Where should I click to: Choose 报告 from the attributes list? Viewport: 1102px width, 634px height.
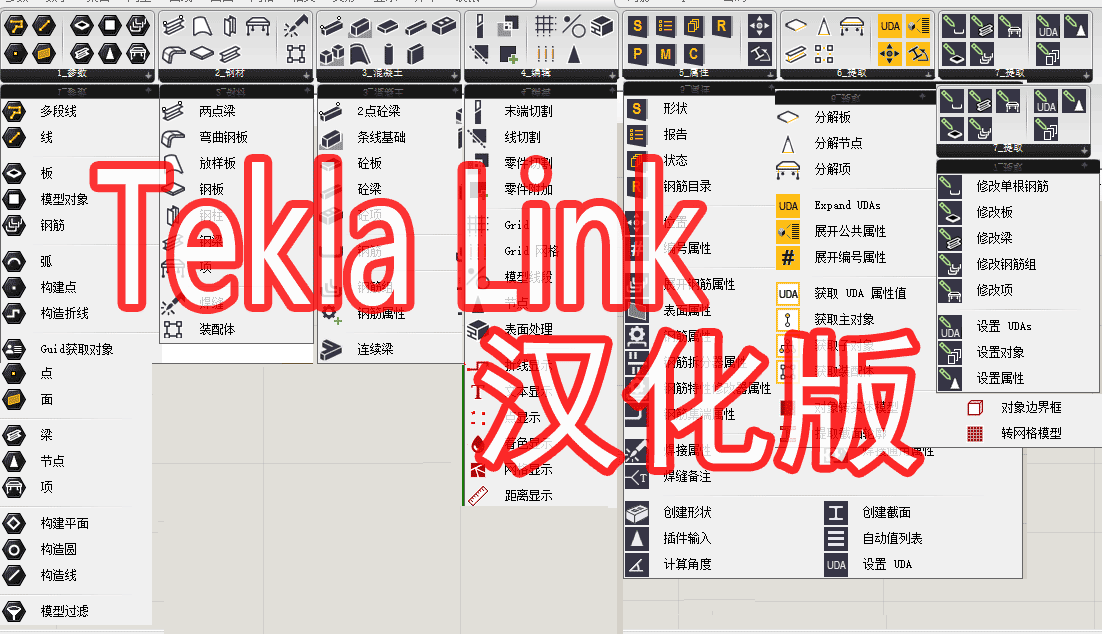(675, 134)
